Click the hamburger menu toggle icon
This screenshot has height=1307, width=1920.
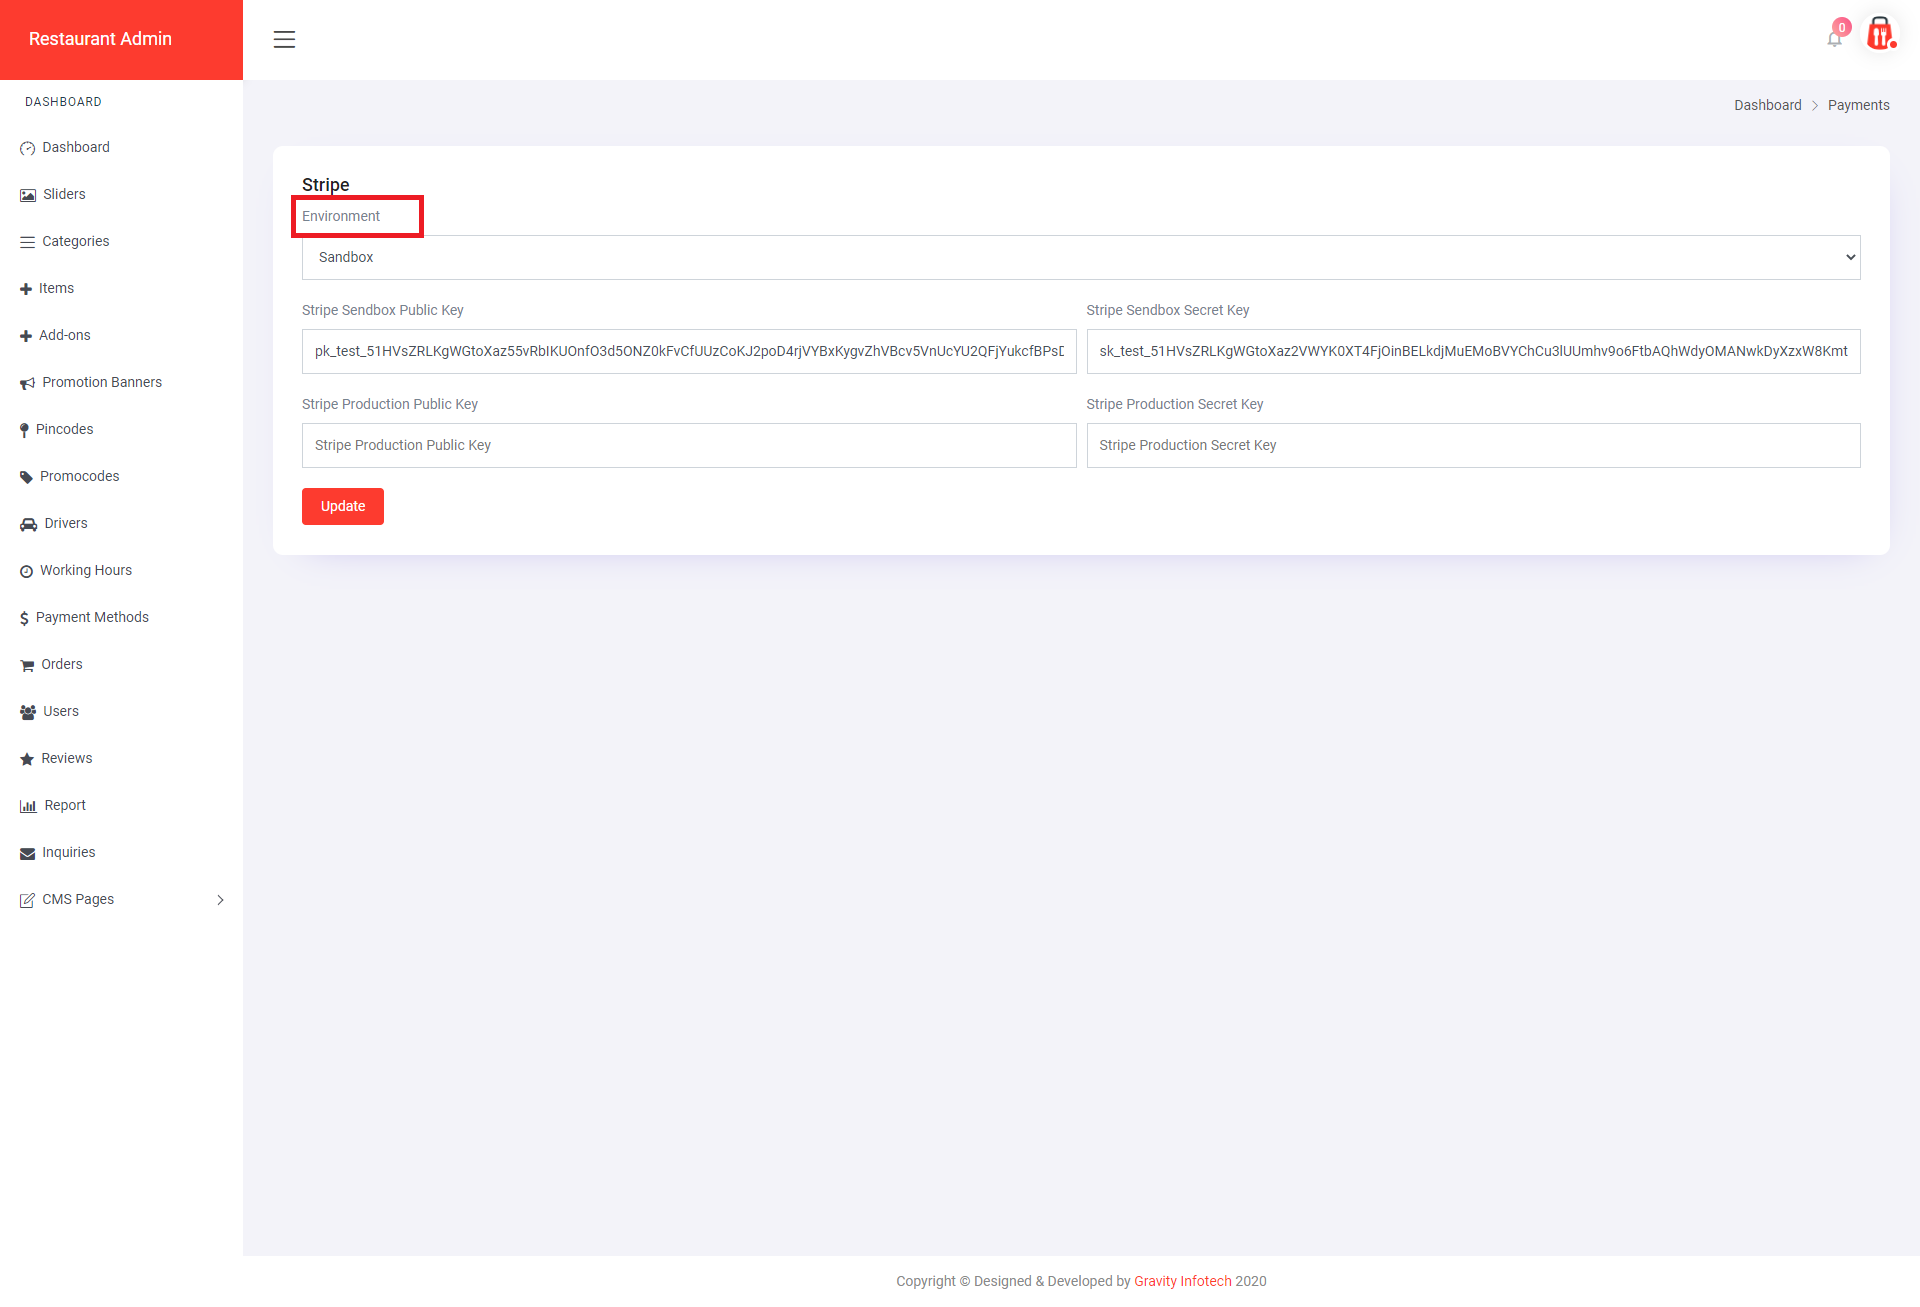[x=284, y=40]
